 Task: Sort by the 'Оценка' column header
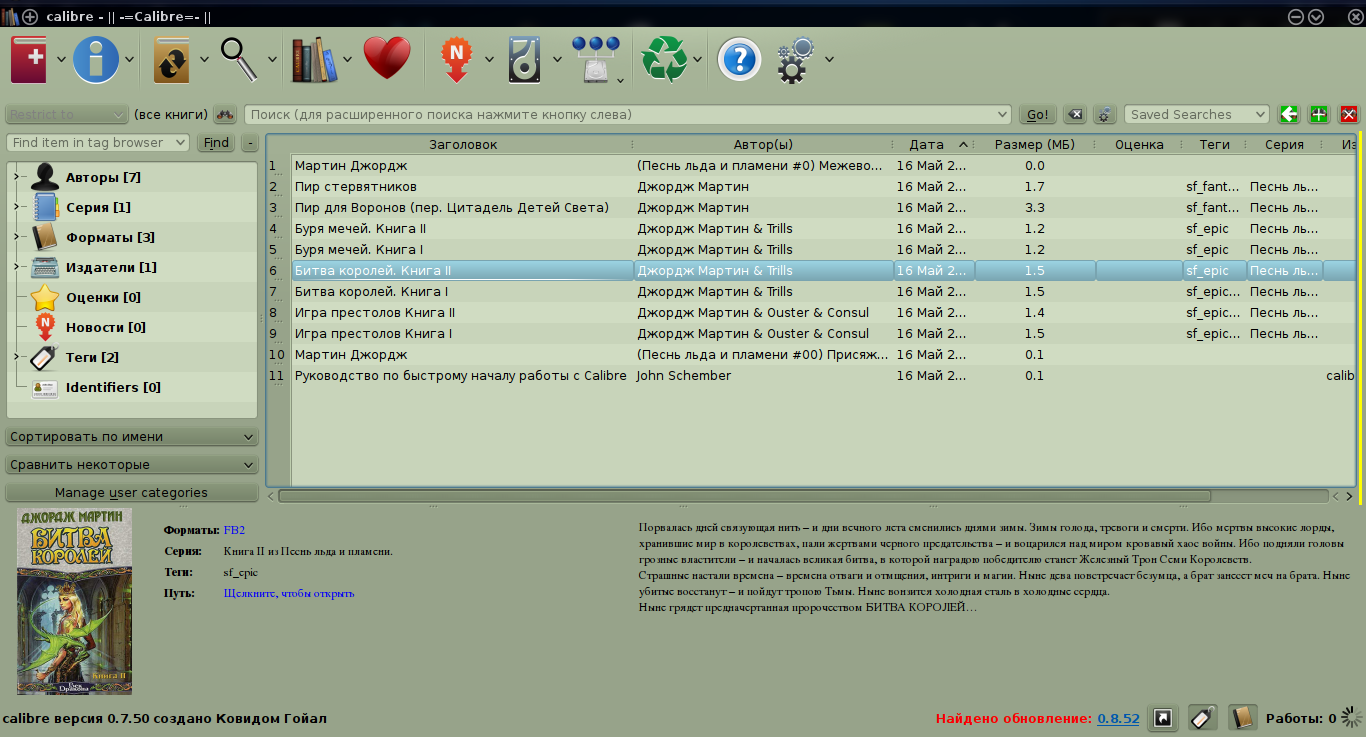pos(1139,145)
